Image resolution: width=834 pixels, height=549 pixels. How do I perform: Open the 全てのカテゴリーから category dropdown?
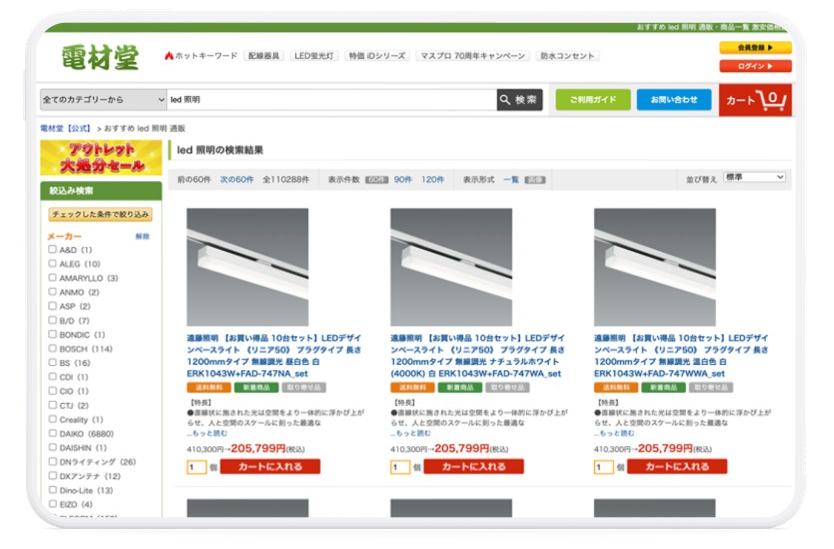pos(103,99)
